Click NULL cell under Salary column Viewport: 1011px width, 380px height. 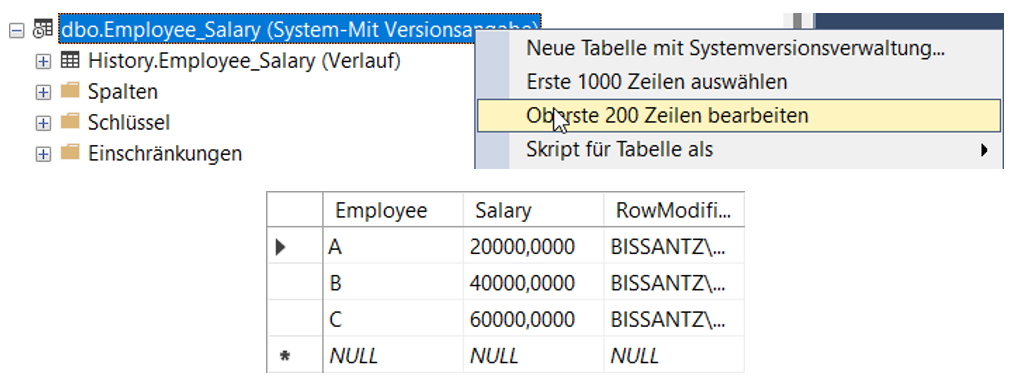coord(534,355)
